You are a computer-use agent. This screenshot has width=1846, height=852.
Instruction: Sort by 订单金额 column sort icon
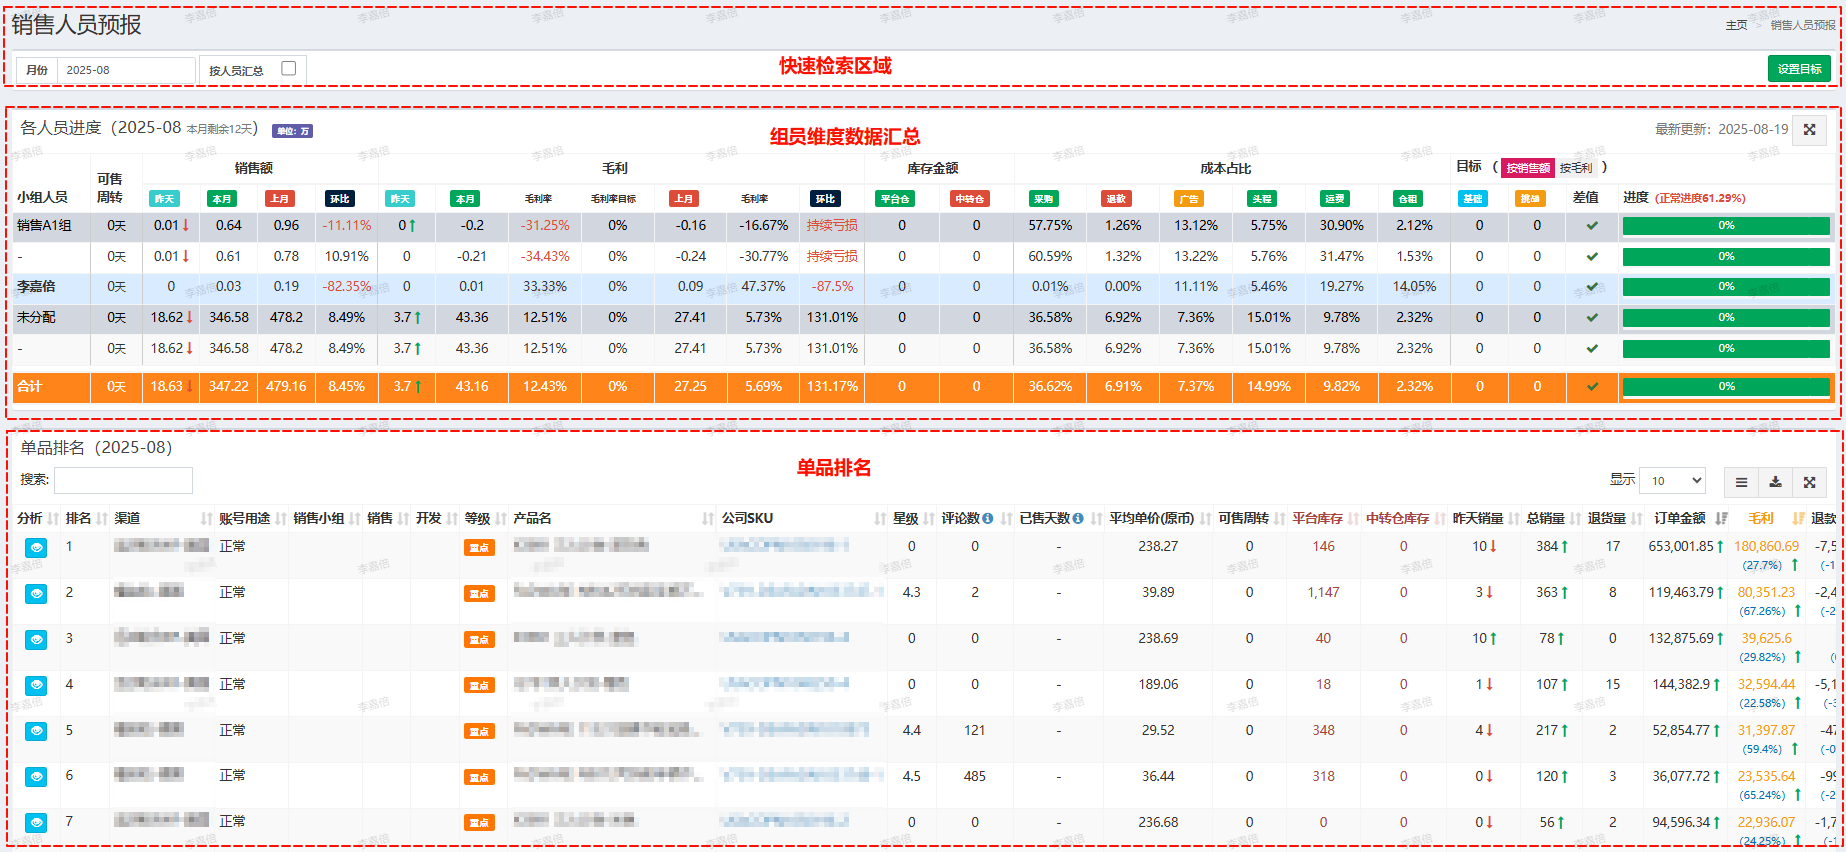[x=1720, y=519]
